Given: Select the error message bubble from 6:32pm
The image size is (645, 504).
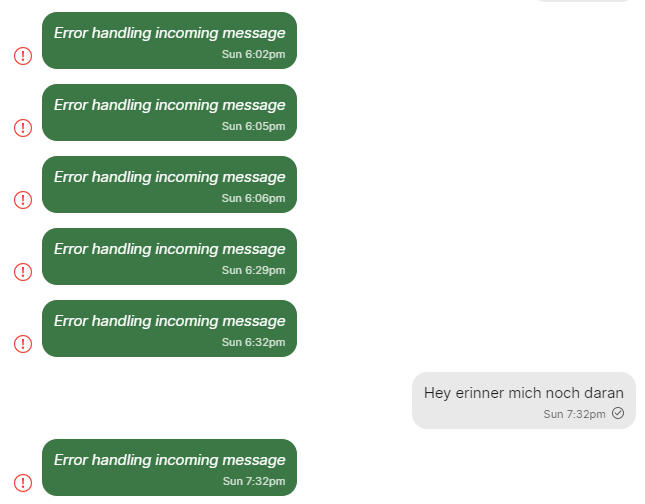Looking at the screenshot, I should point(169,328).
